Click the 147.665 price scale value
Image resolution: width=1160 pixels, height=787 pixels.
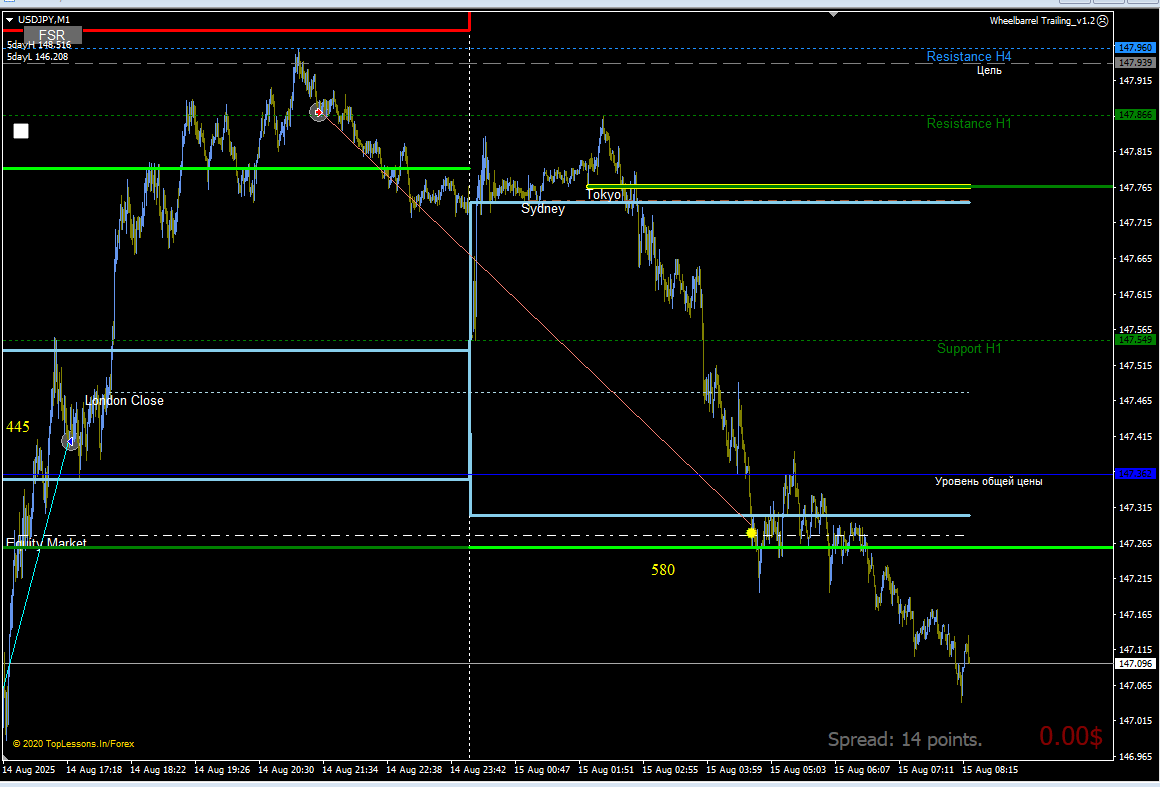[x=1136, y=259]
